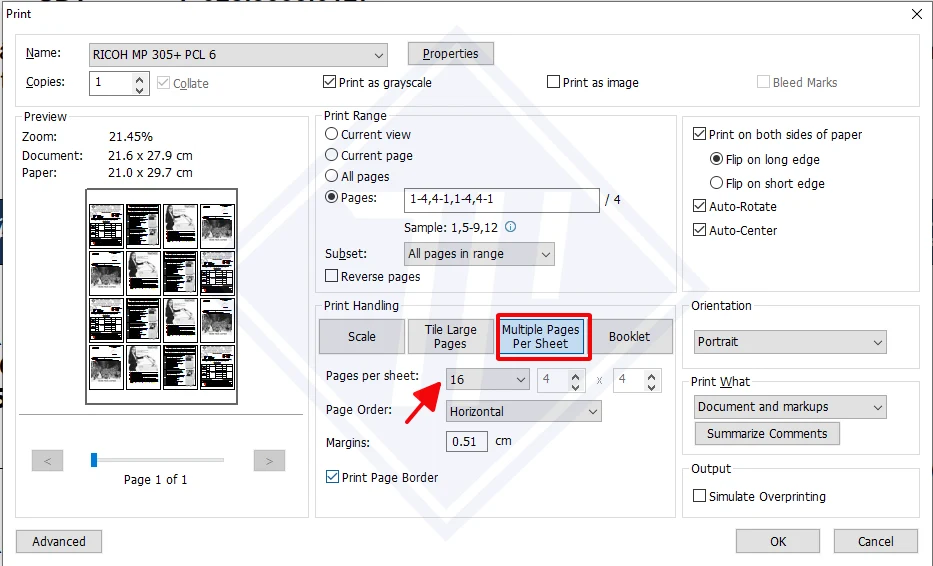
Task: Toggle Print as grayscale checkbox
Action: pos(329,82)
